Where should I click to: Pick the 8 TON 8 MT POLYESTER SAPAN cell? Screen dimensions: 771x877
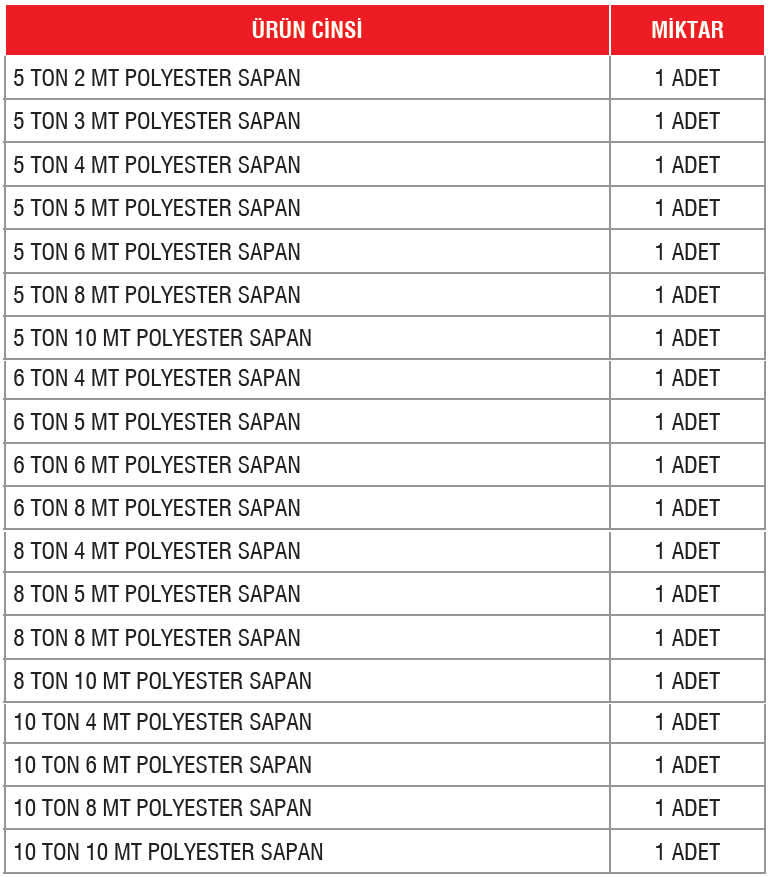157,638
